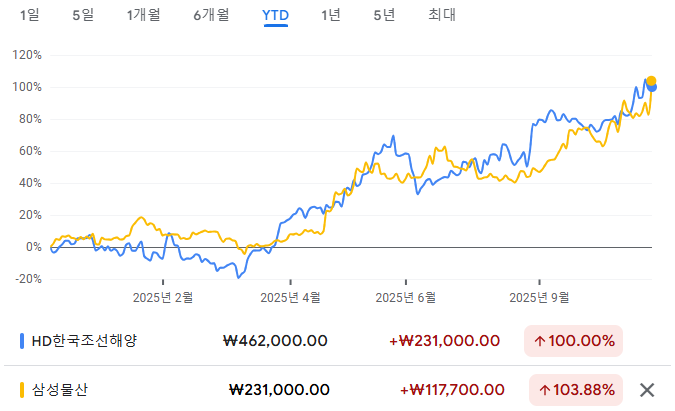Click the up arrow in the 103.88% badge
Viewport: 675px width, 411px height.
(x=545, y=391)
